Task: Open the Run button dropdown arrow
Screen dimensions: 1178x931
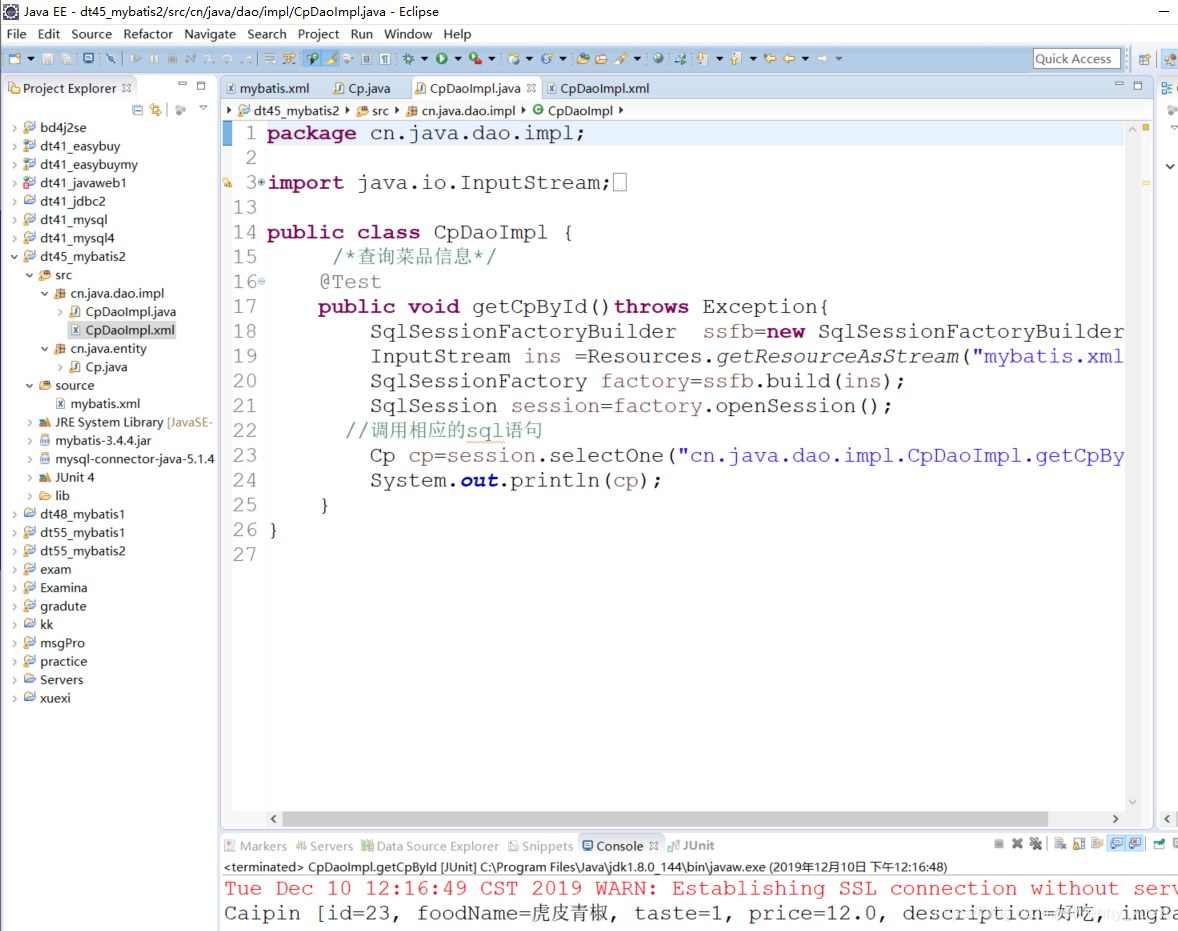Action: coord(458,59)
